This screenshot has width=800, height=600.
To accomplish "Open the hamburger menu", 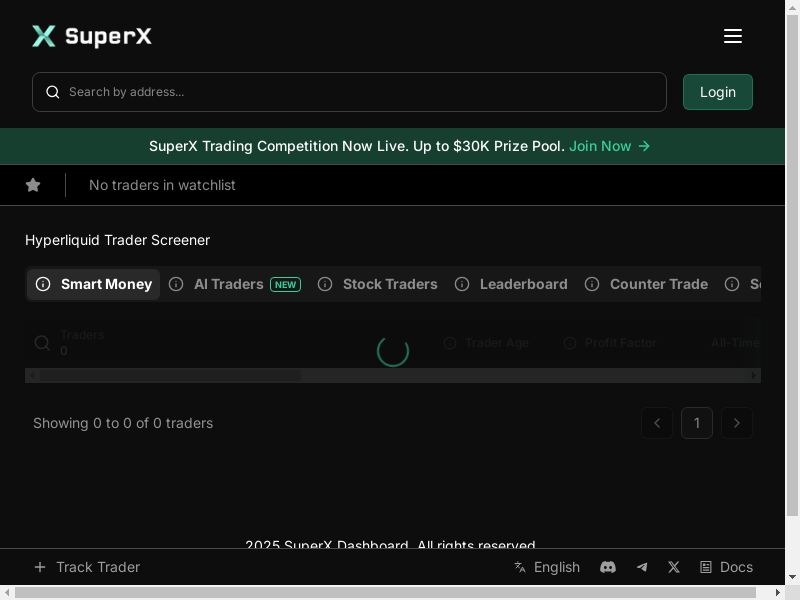I will point(732,36).
